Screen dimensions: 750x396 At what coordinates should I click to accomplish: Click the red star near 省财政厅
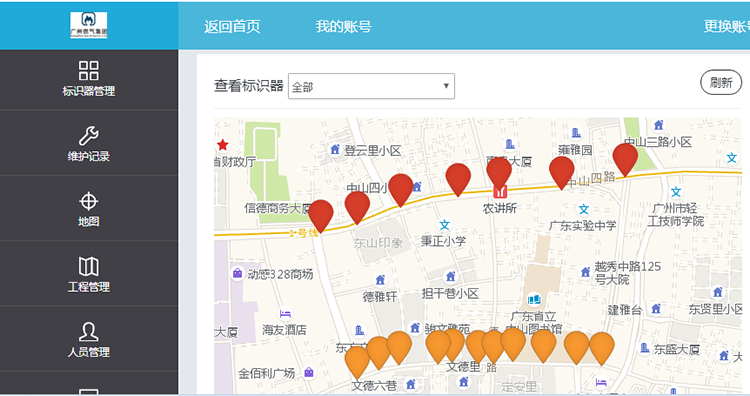[x=222, y=145]
